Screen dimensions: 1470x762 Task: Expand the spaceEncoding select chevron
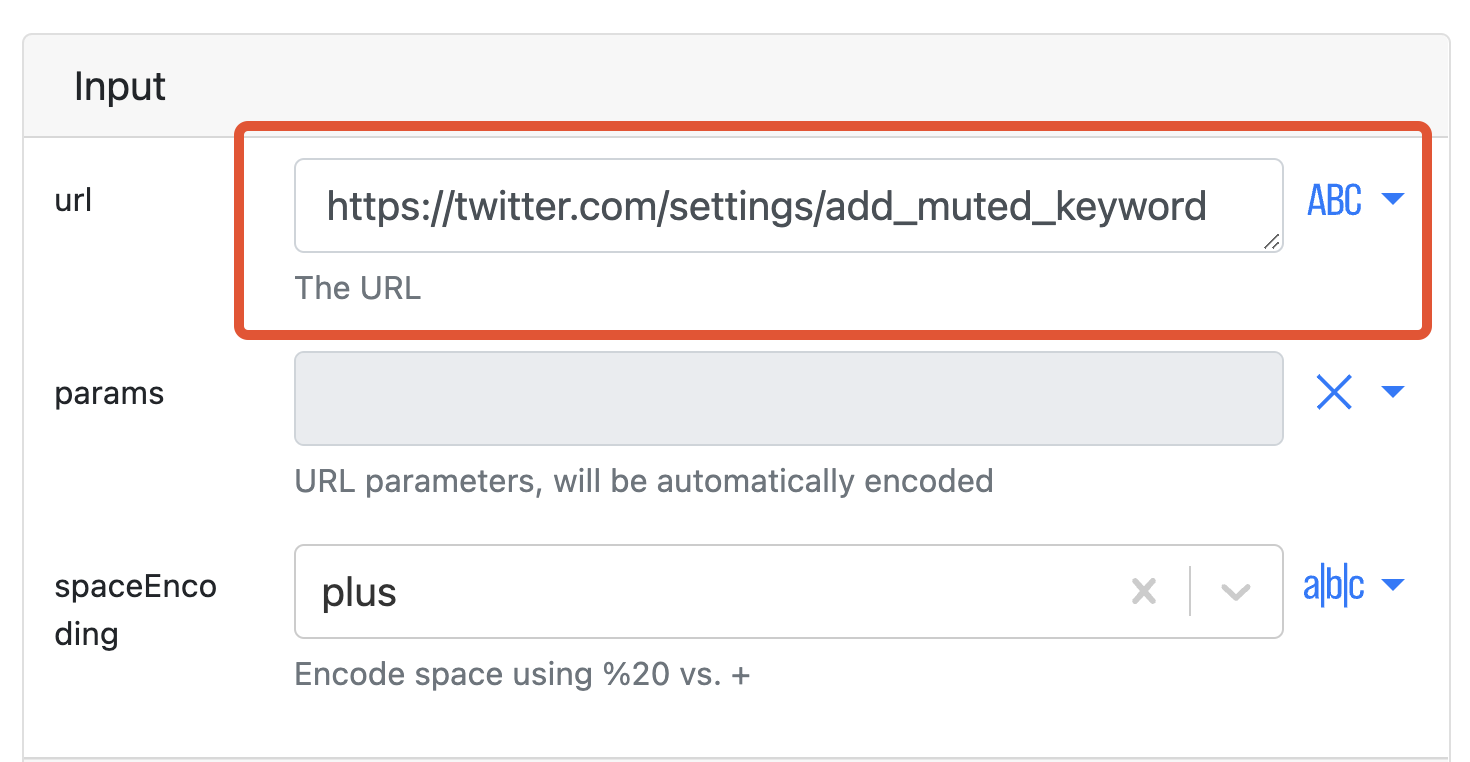pos(1236,592)
